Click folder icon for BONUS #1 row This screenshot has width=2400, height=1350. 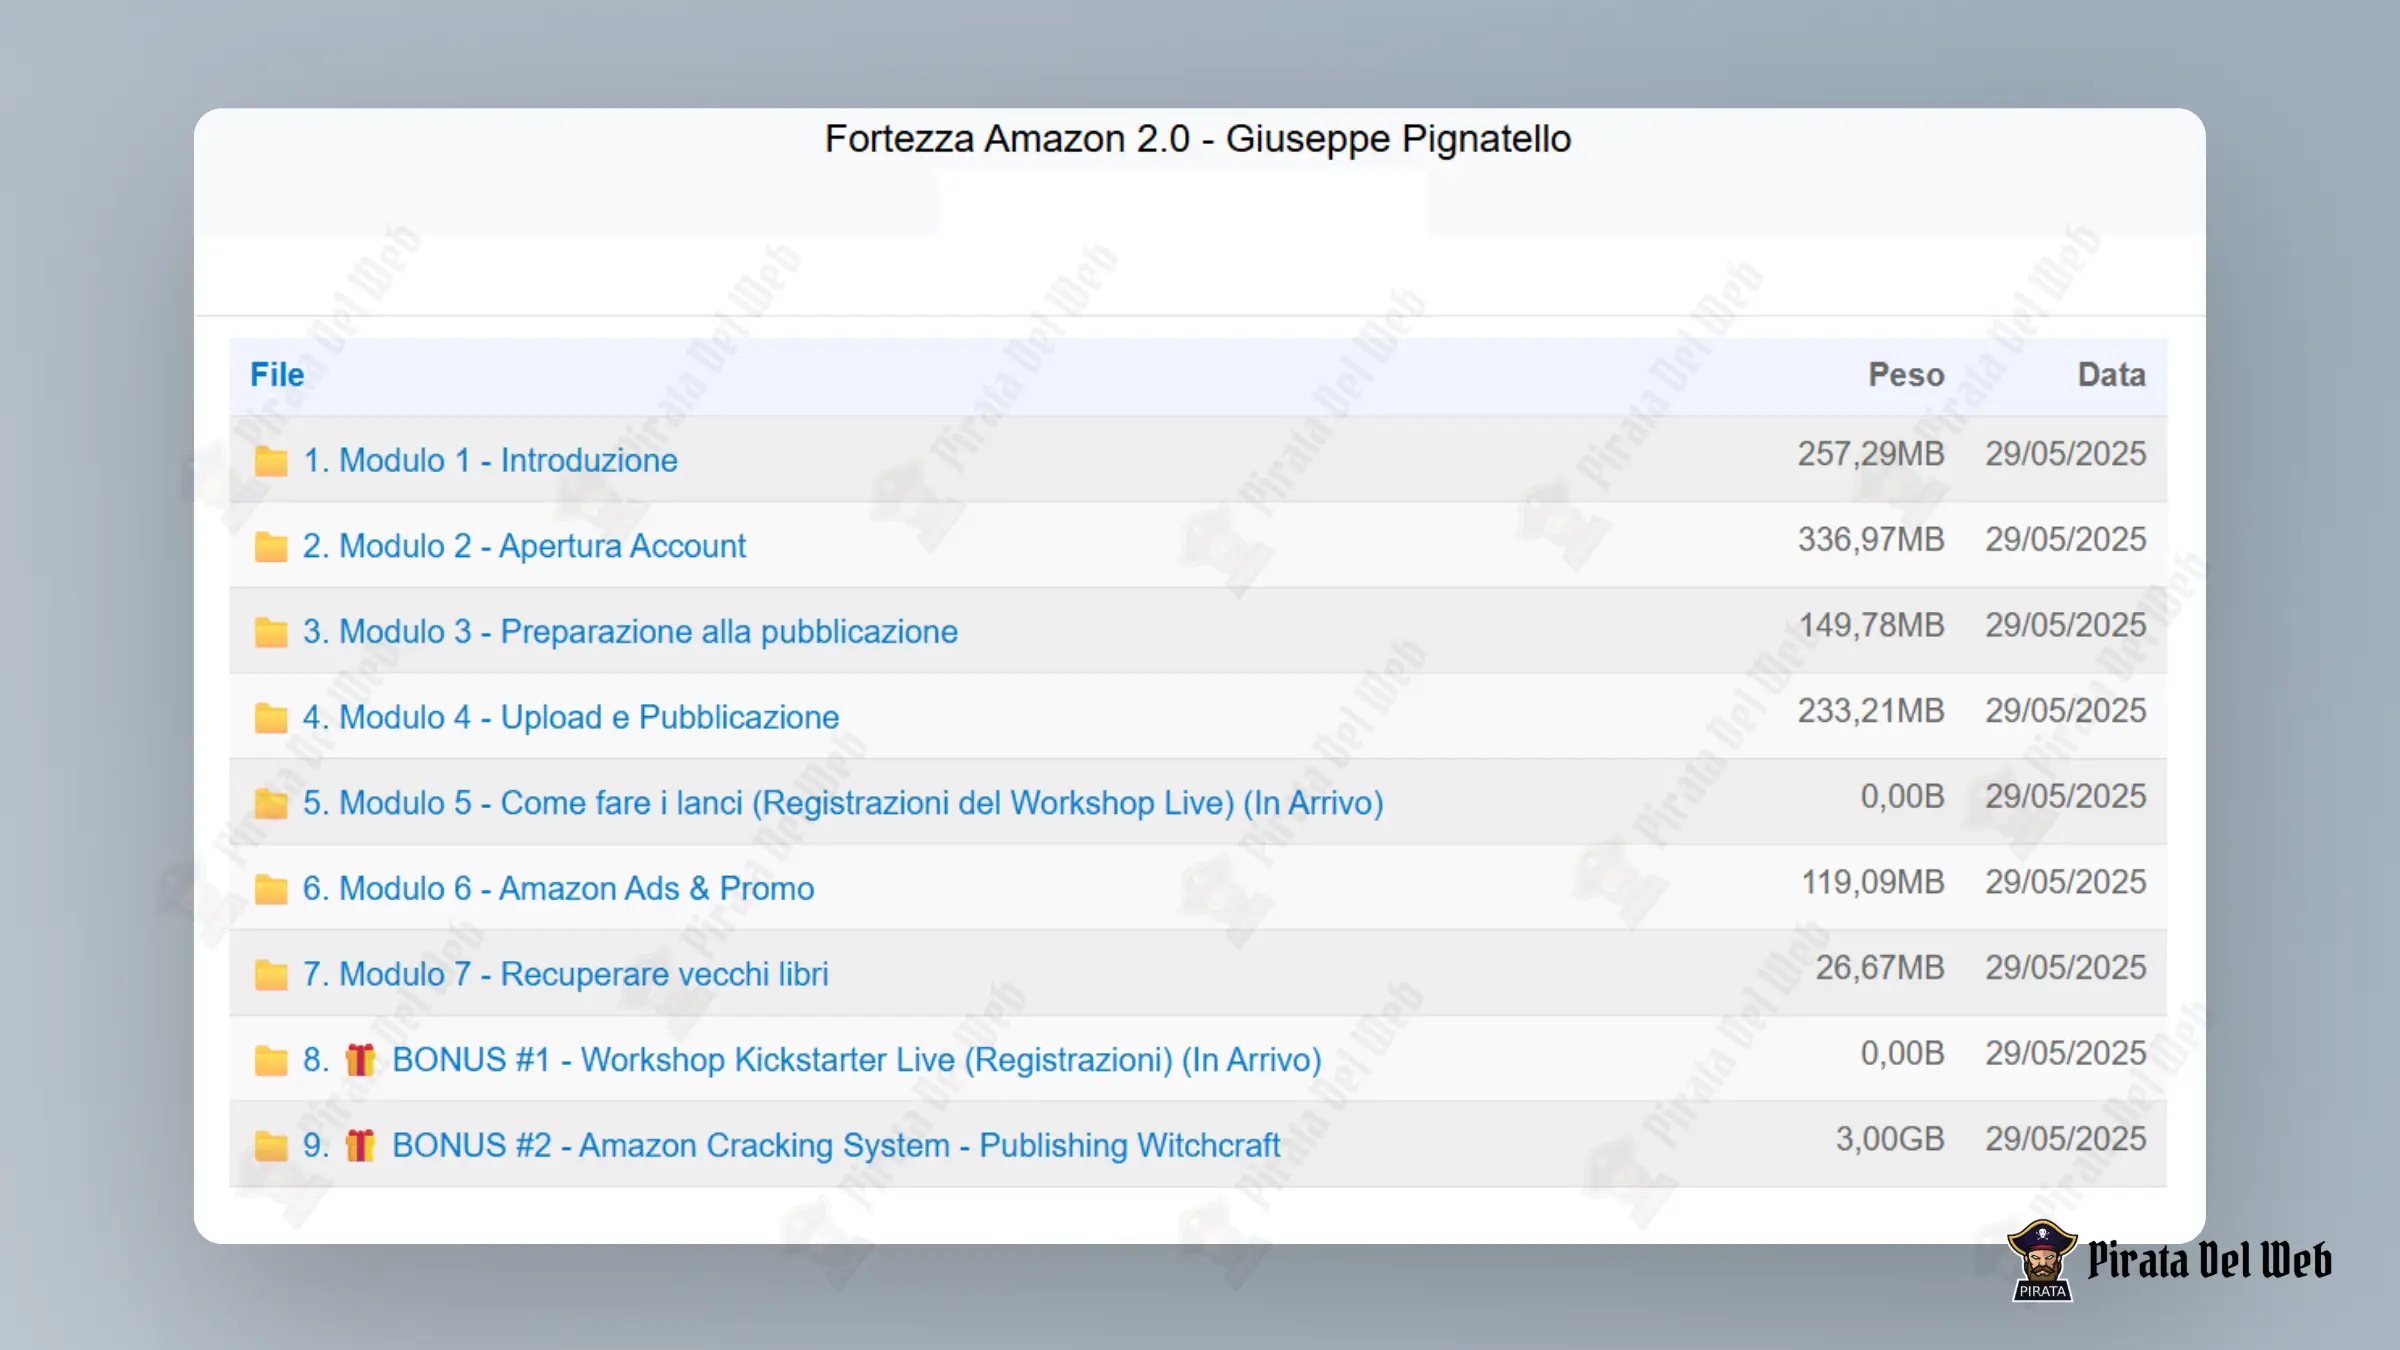(271, 1060)
